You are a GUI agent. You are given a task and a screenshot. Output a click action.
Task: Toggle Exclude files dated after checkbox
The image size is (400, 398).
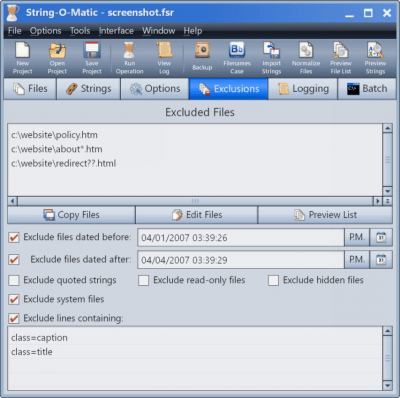pos(14,260)
